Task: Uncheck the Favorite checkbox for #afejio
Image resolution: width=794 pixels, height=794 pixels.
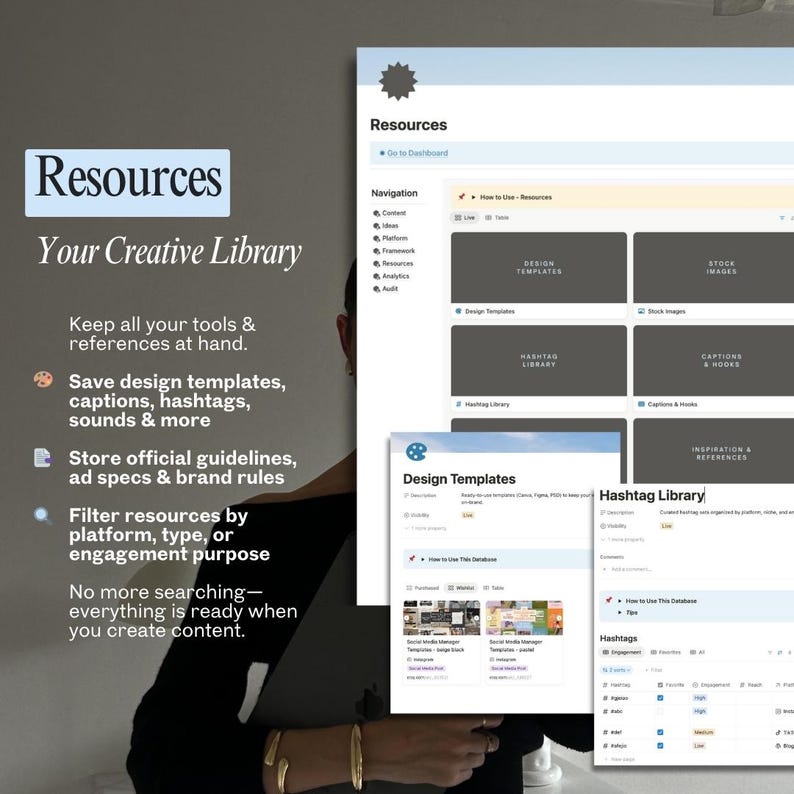Action: click(x=660, y=745)
